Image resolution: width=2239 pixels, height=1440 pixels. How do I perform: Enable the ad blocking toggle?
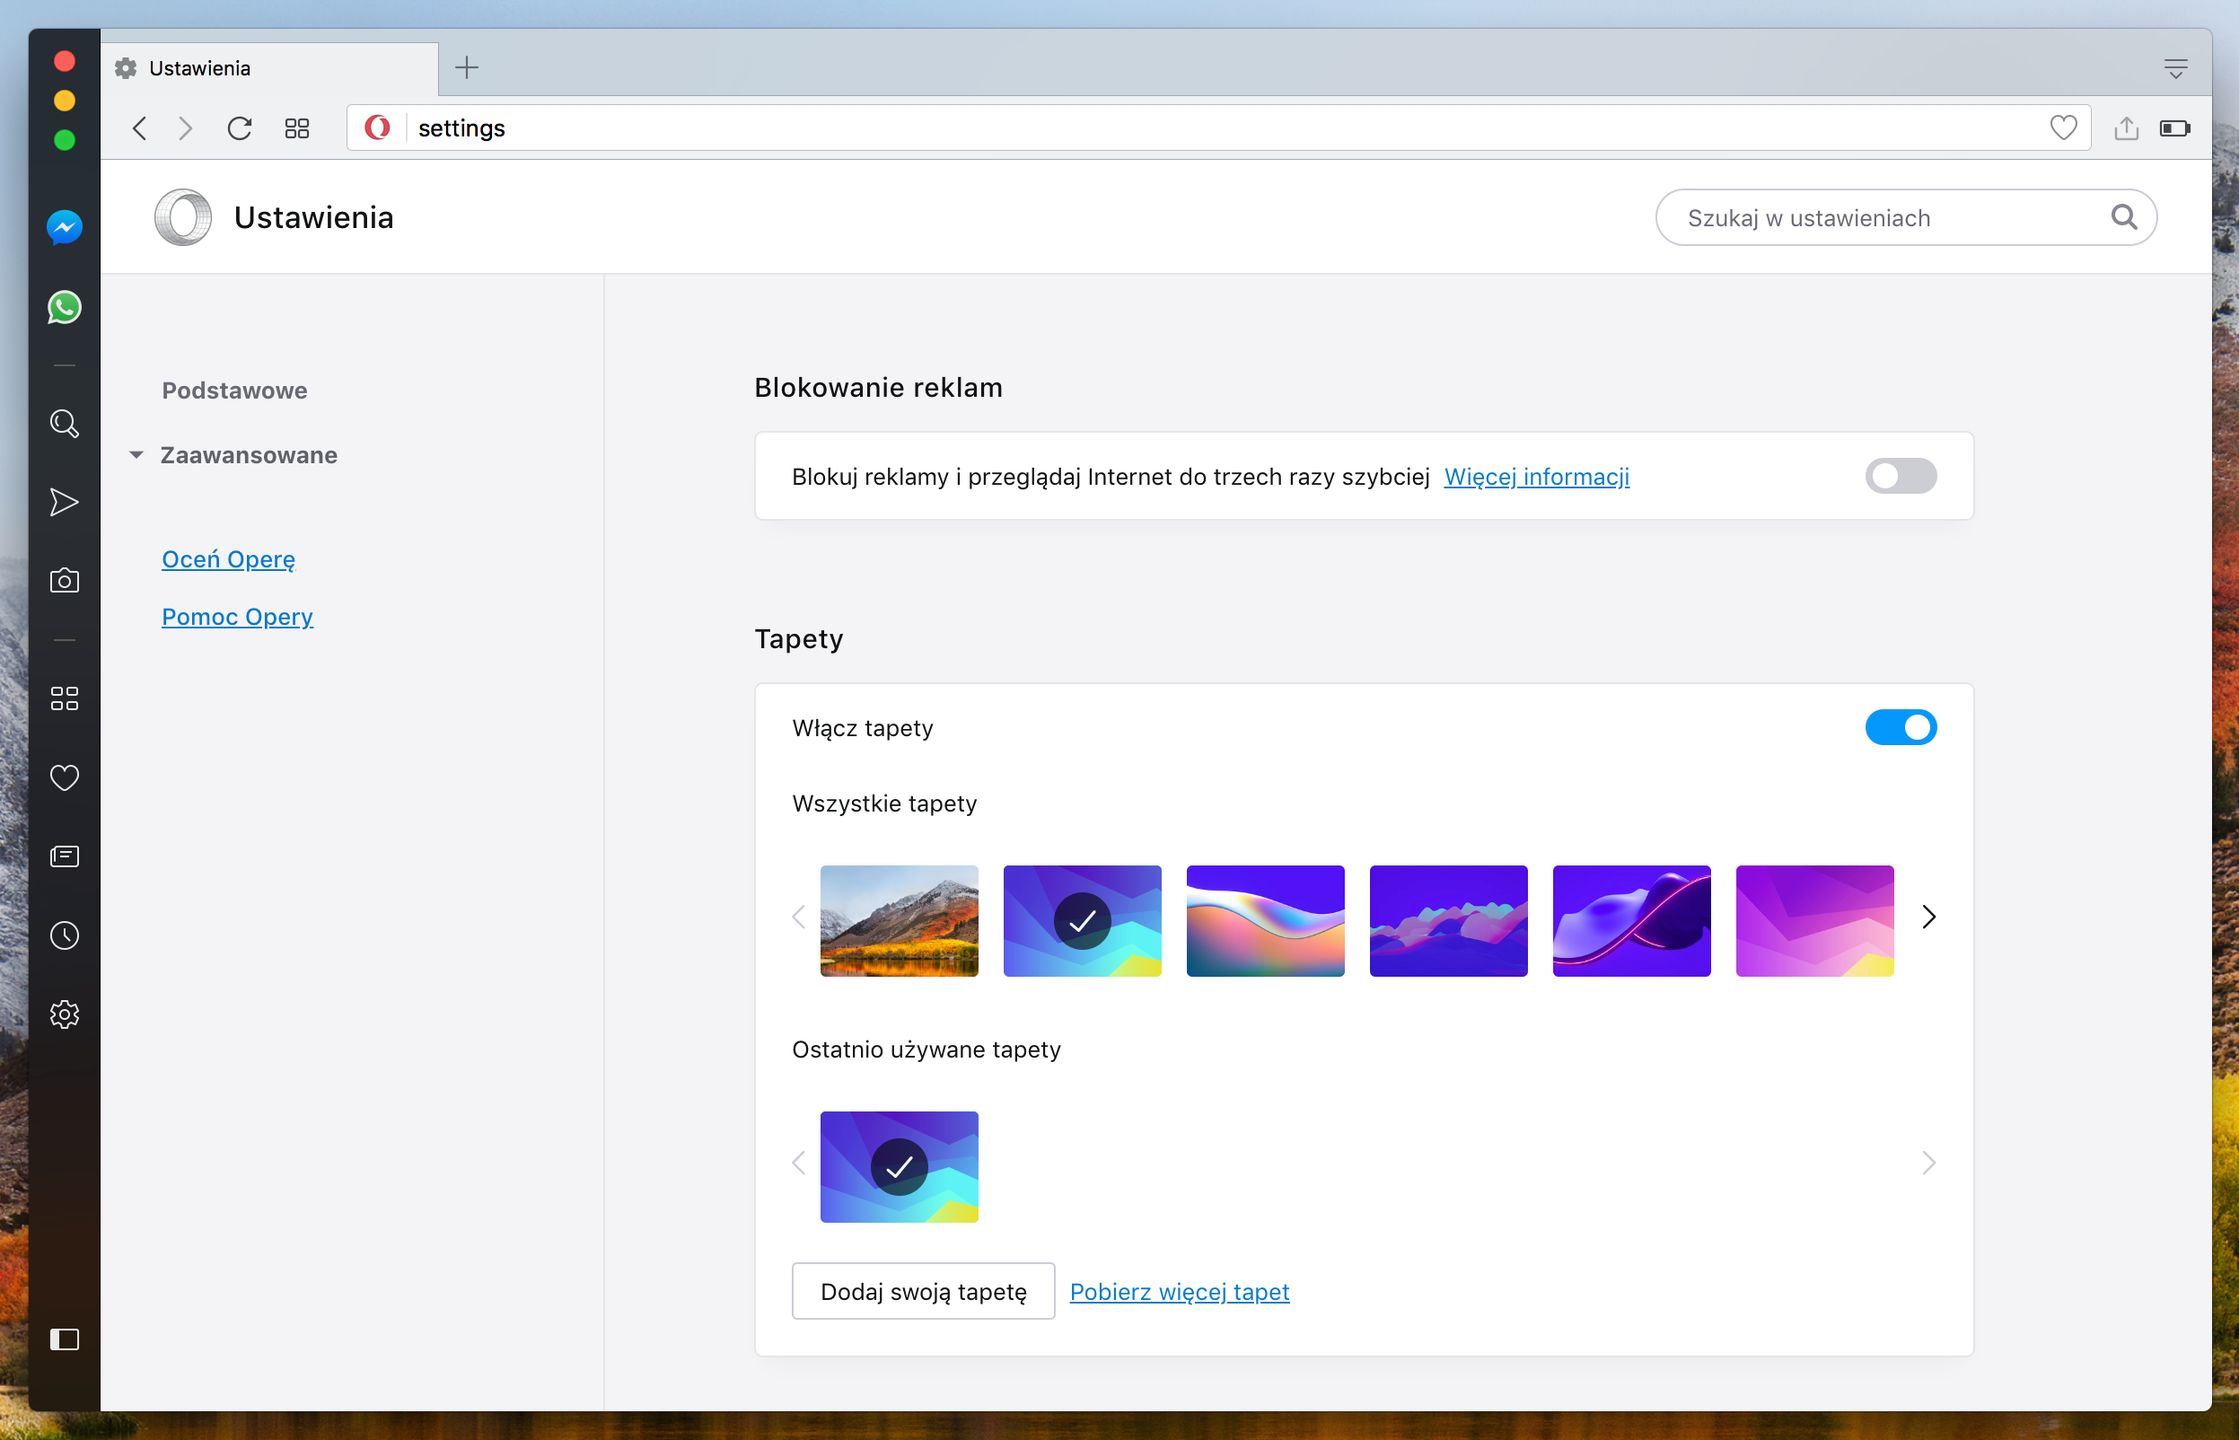(1900, 476)
